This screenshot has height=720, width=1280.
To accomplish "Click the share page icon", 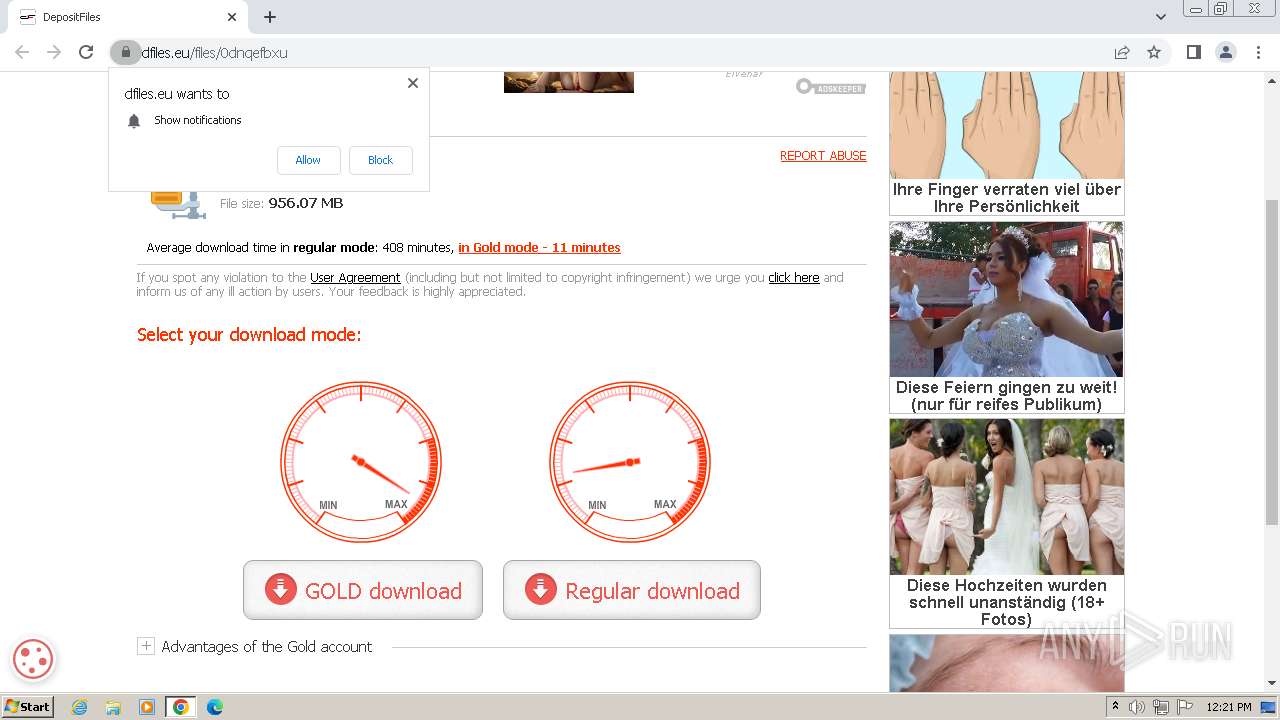I will [x=1122, y=52].
